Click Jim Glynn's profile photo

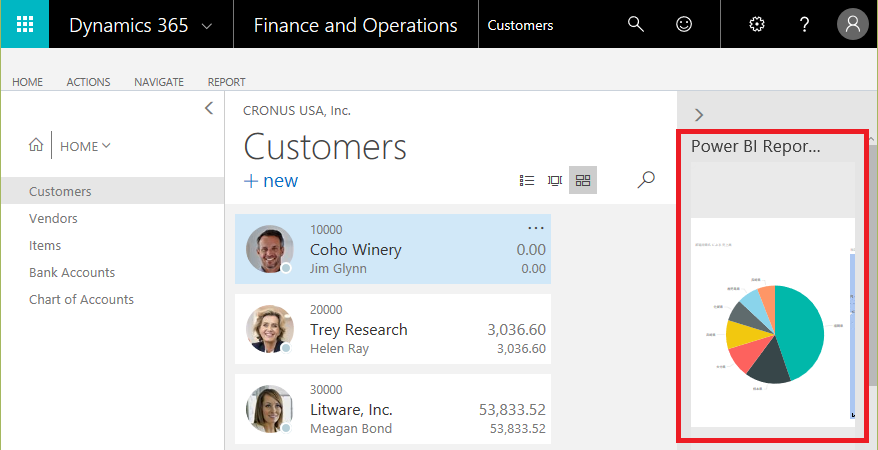(269, 249)
